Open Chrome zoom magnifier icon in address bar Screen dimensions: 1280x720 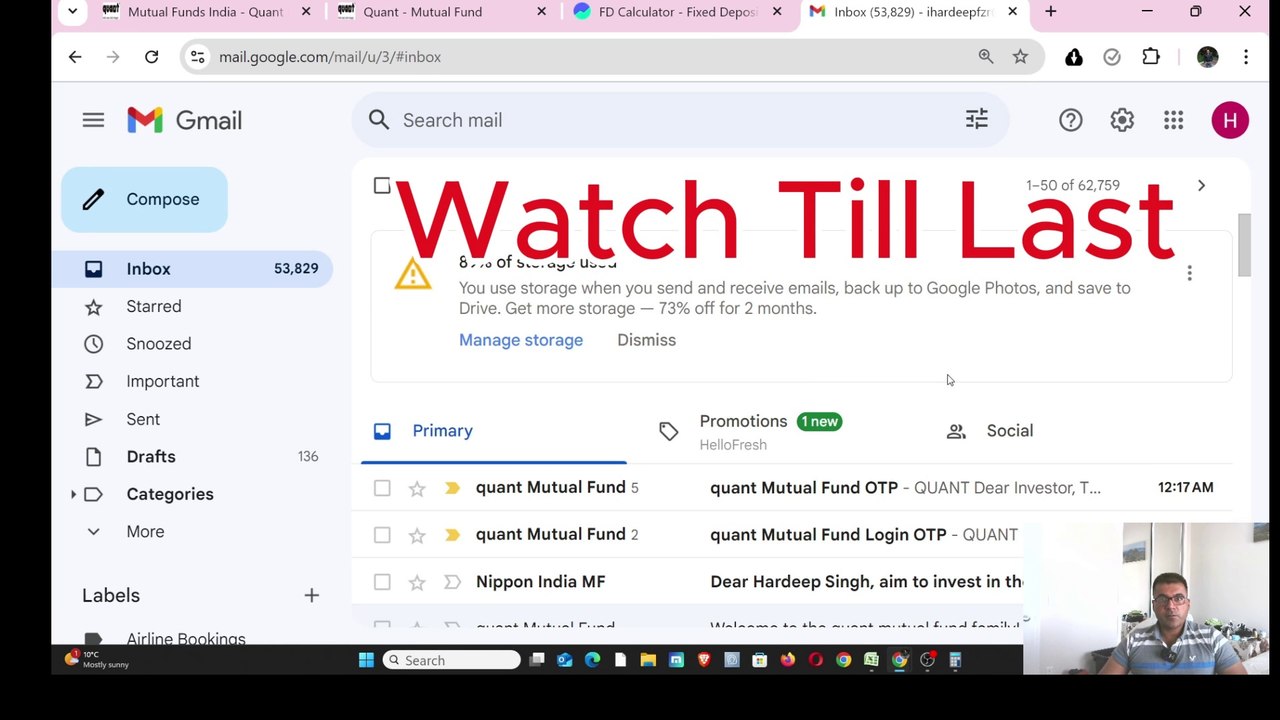(986, 57)
